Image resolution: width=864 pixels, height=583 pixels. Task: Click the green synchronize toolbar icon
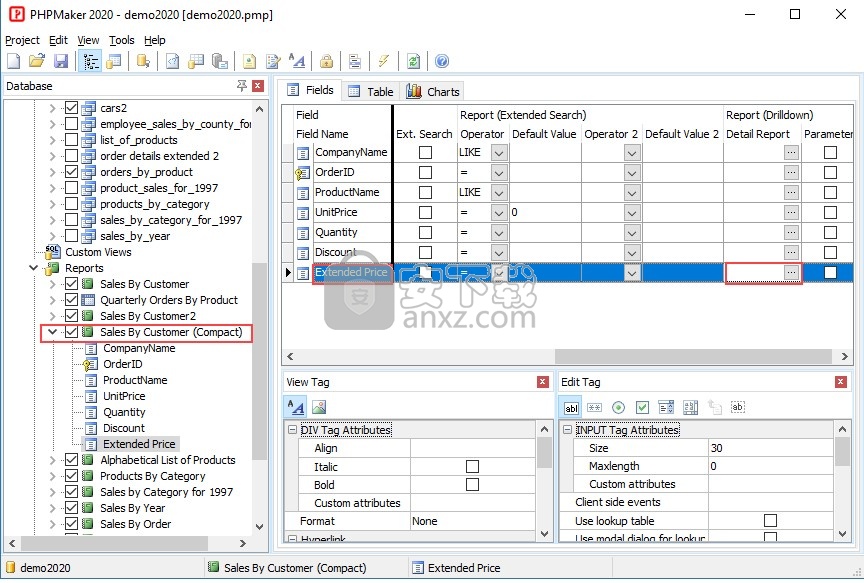coord(413,61)
